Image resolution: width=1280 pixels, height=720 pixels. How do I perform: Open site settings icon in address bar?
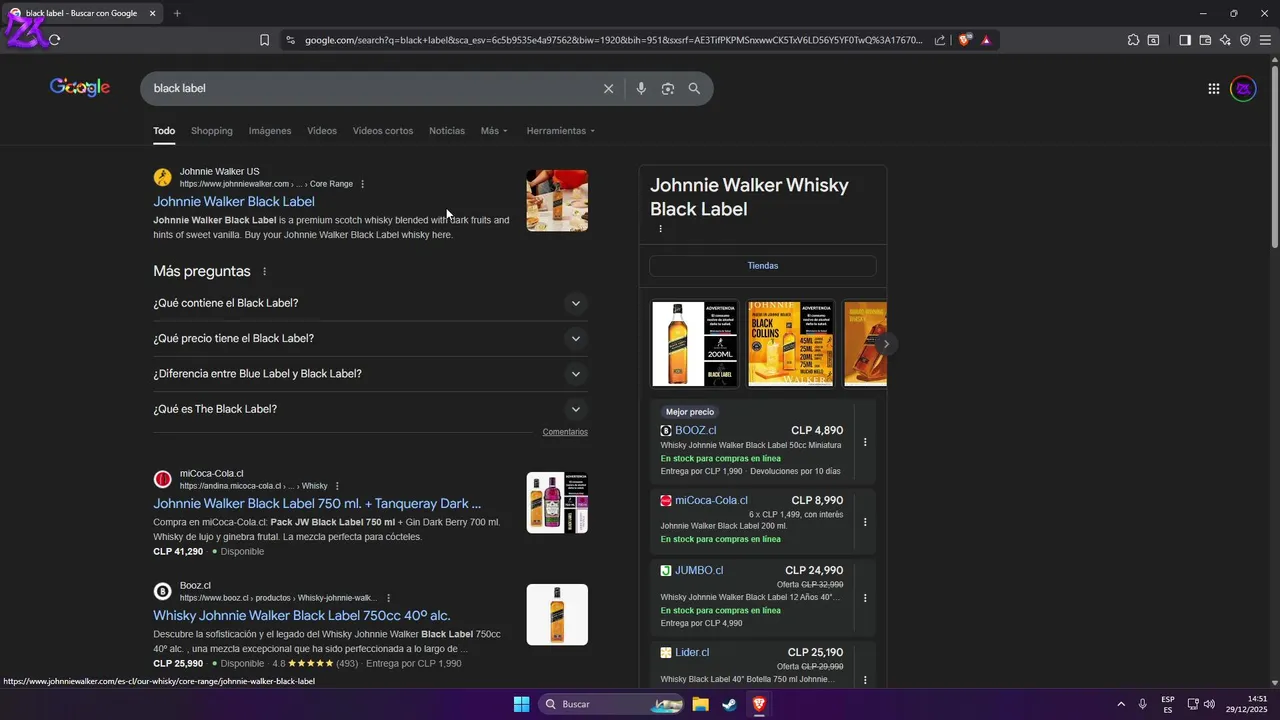pyautogui.click(x=290, y=40)
